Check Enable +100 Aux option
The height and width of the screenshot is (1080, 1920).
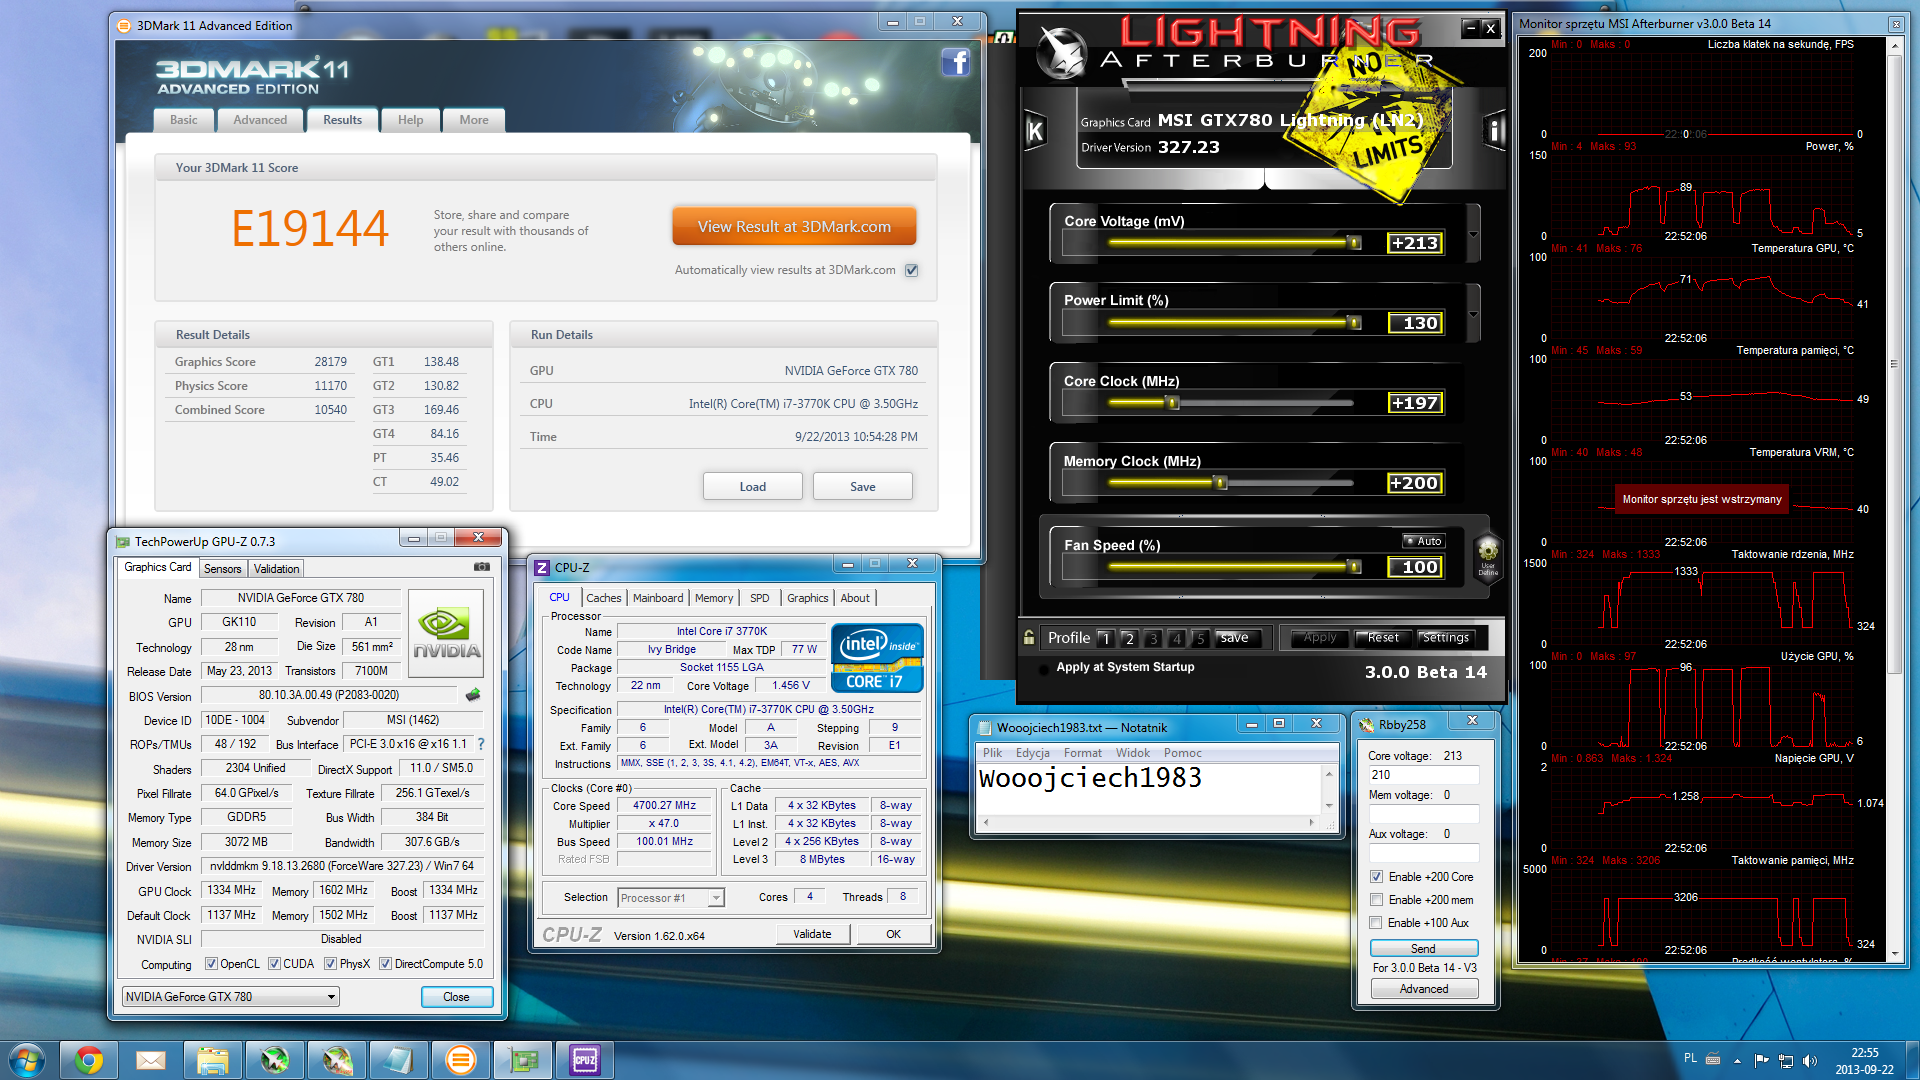pyautogui.click(x=1376, y=923)
